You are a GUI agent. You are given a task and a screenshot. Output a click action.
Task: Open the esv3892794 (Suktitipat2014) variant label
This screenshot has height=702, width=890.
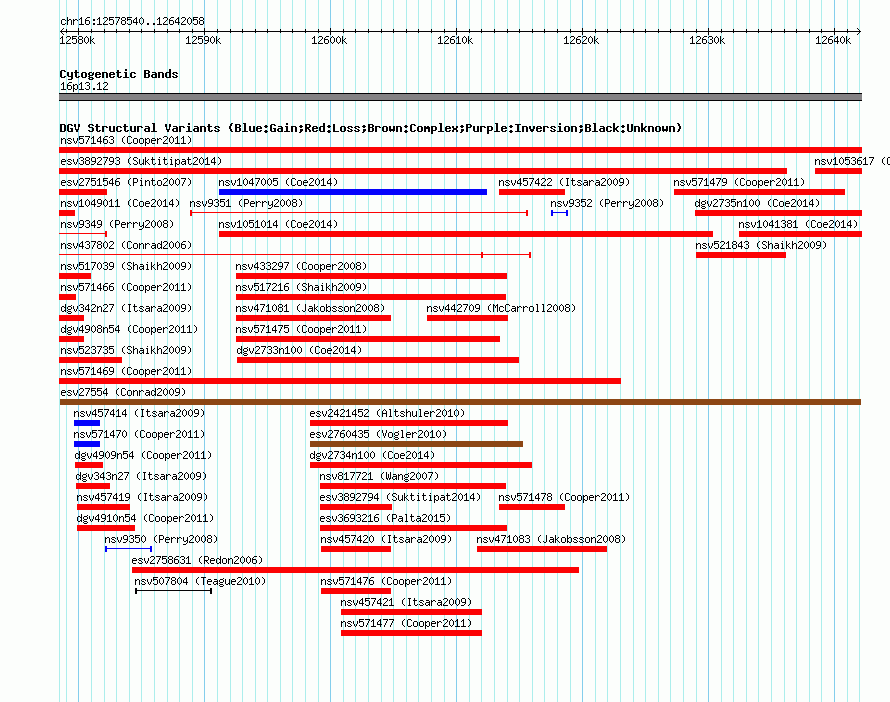tap(400, 497)
